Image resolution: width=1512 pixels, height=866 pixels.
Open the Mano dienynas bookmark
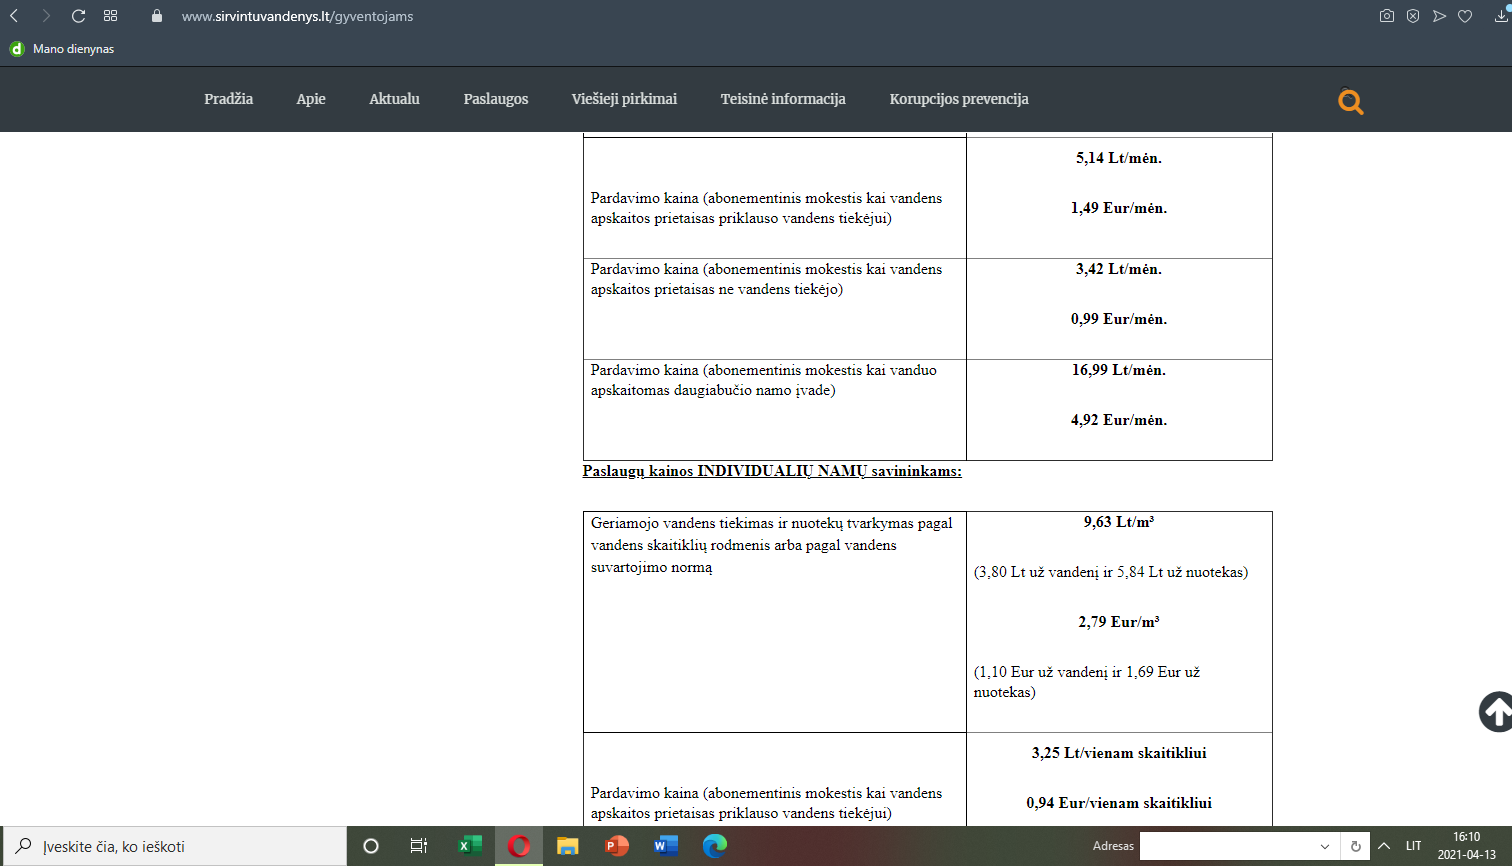[62, 49]
